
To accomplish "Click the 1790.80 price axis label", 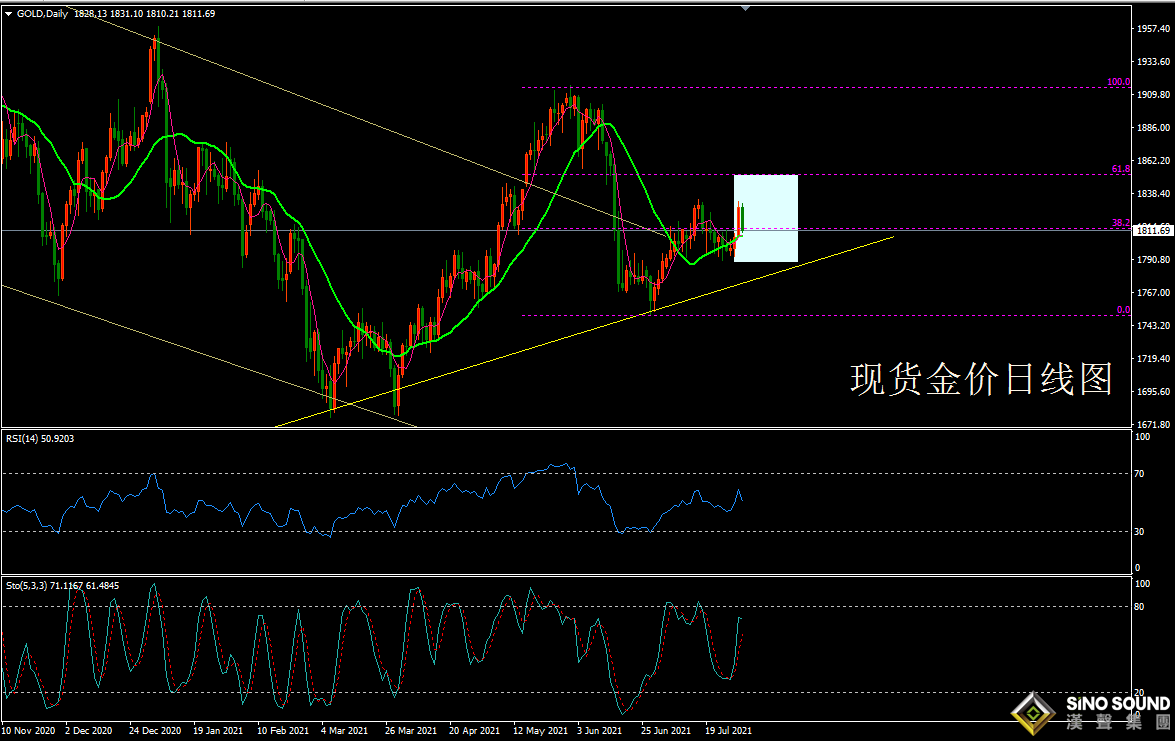I will click(1153, 259).
